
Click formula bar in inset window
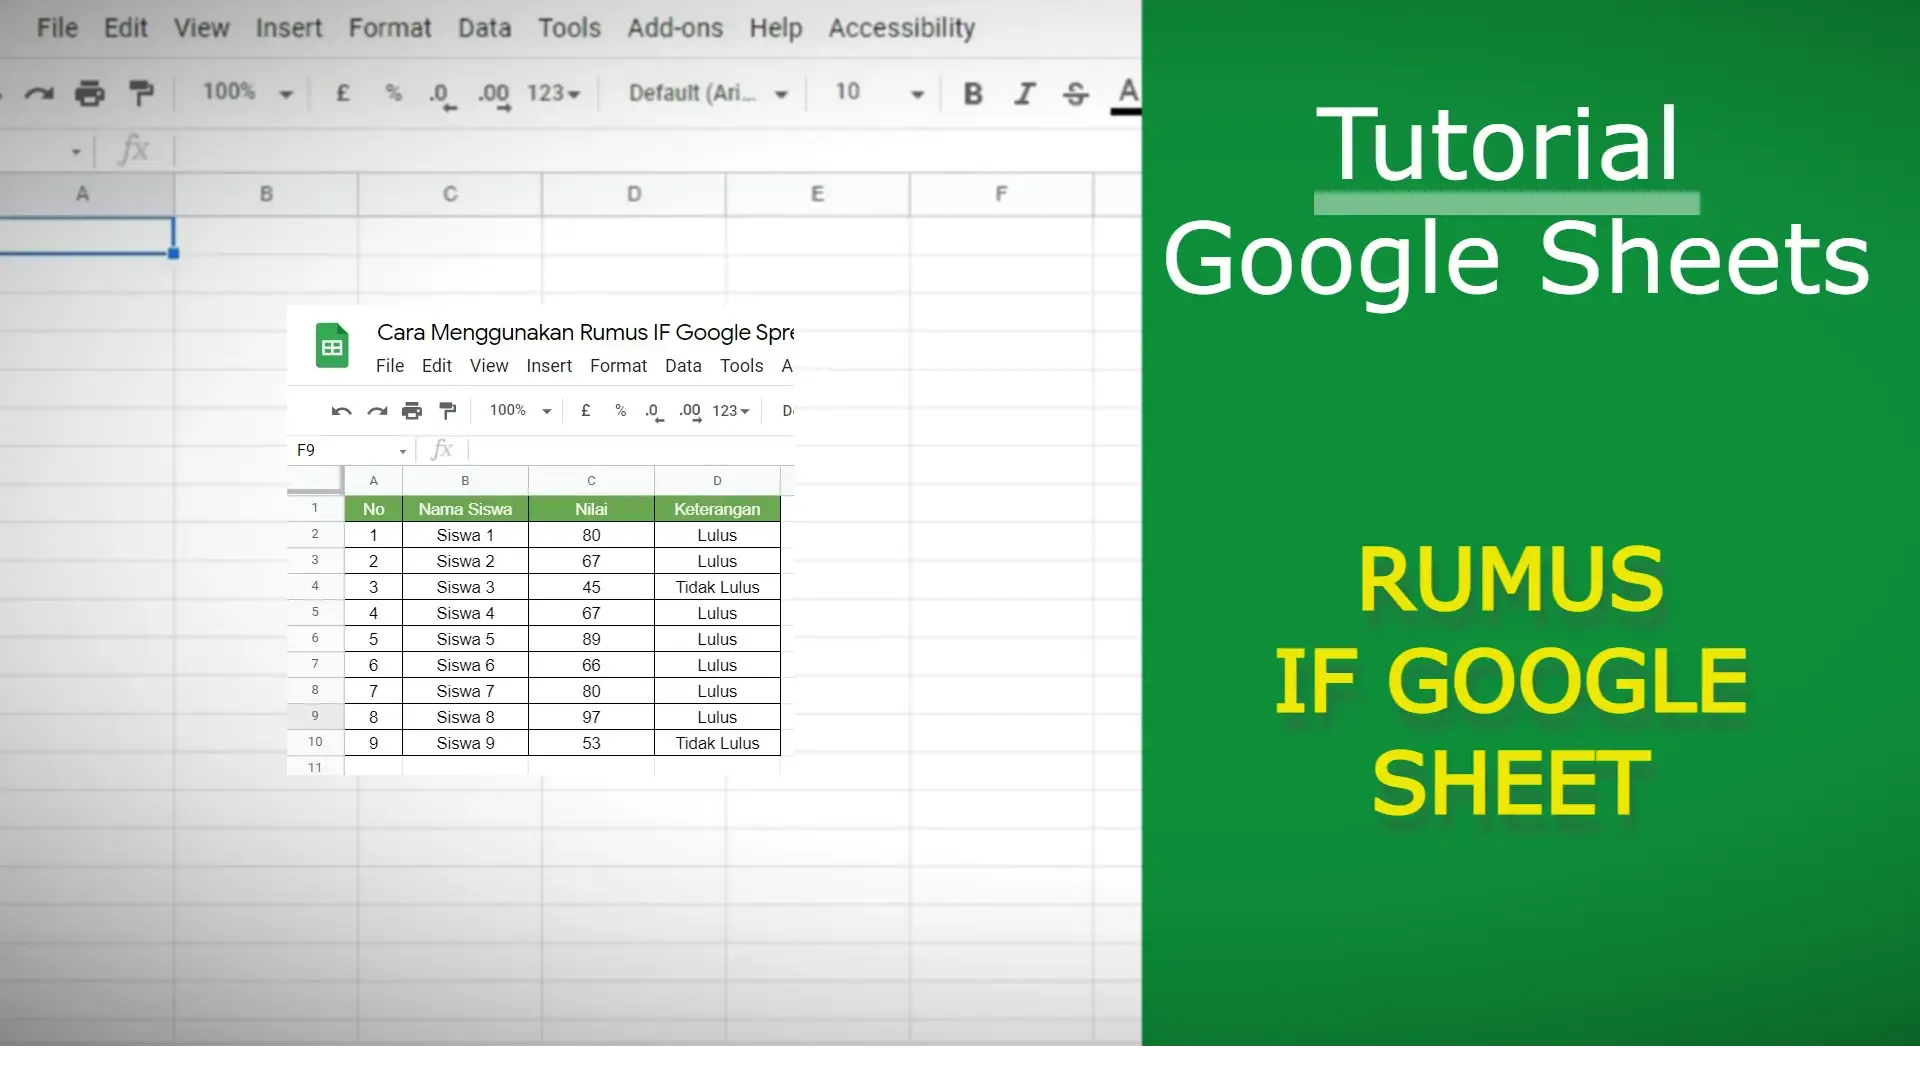click(x=631, y=450)
